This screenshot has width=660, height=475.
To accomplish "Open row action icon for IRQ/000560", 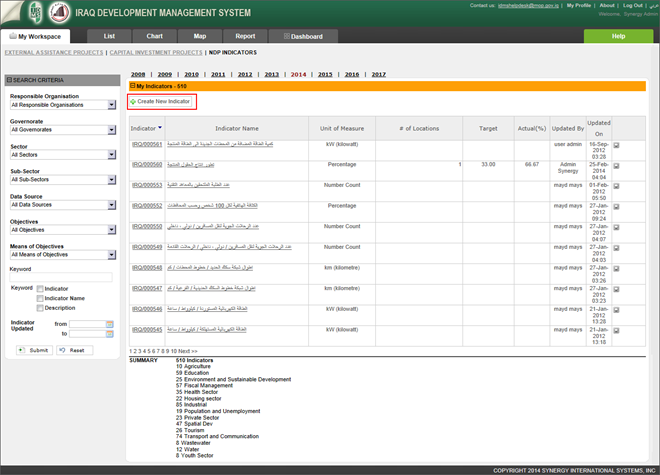I will [616, 166].
